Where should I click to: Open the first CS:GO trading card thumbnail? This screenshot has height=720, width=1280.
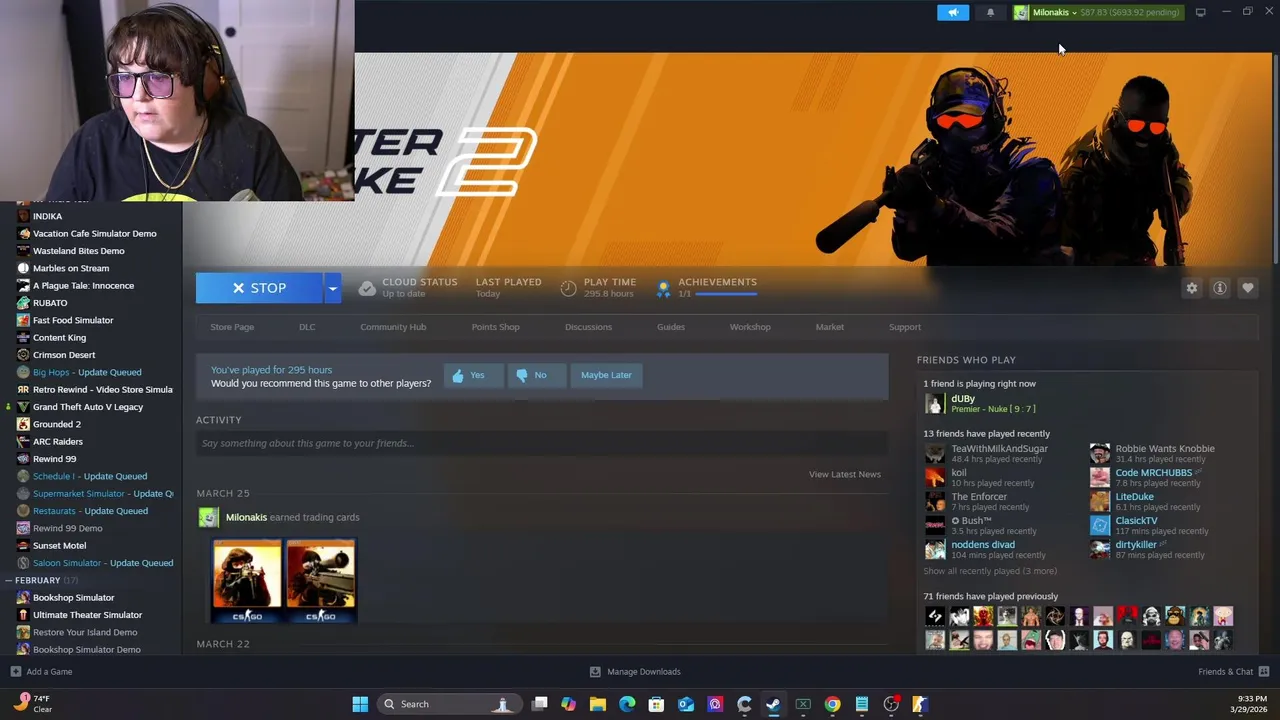(x=247, y=581)
